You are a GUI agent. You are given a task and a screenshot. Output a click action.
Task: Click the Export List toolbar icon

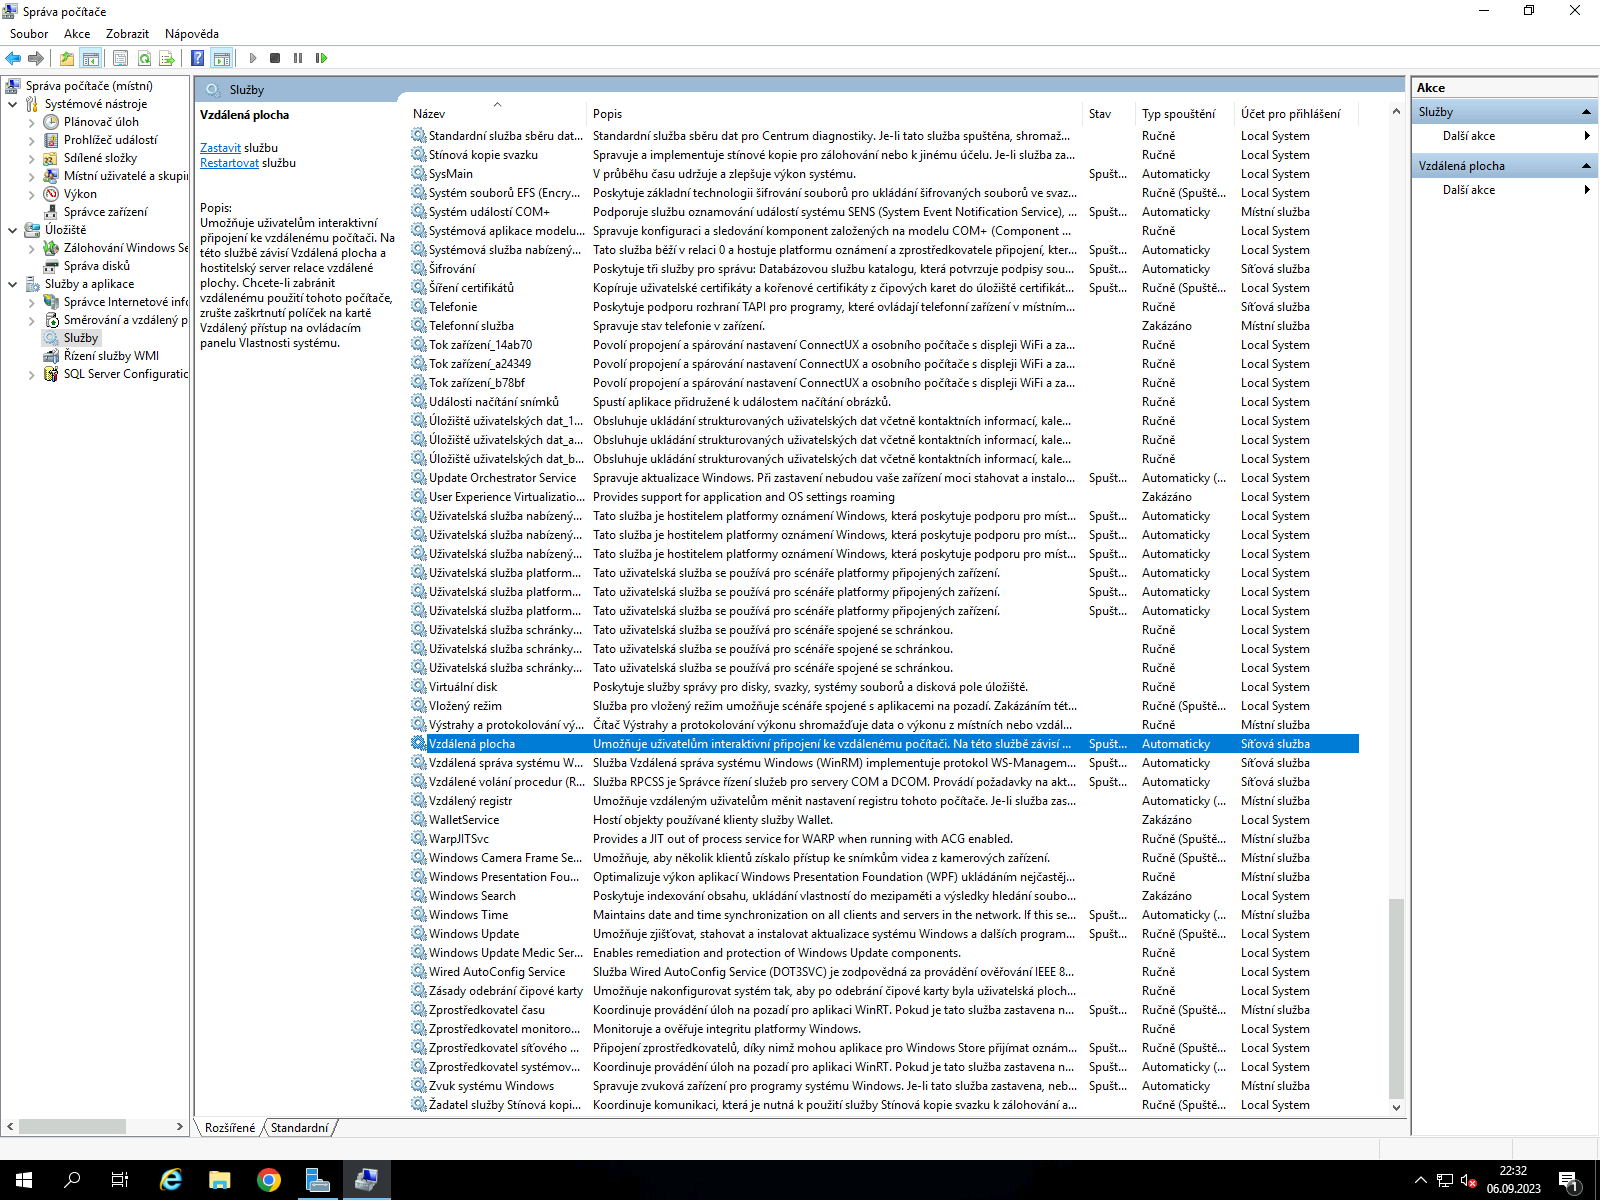(167, 58)
